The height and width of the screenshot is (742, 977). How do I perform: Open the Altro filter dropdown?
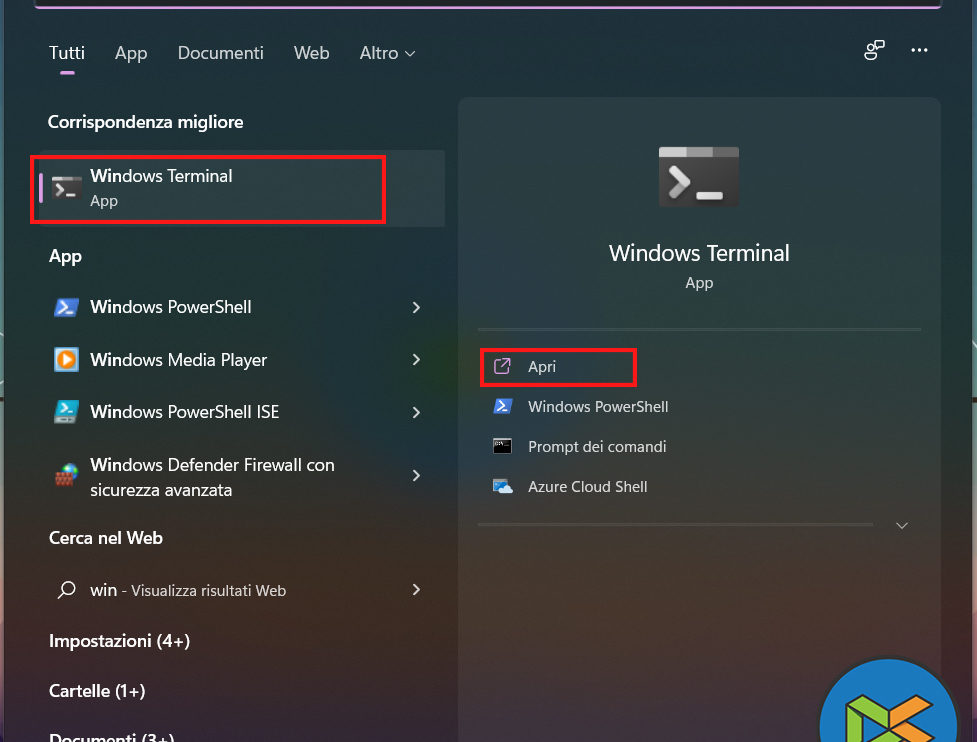coord(387,53)
